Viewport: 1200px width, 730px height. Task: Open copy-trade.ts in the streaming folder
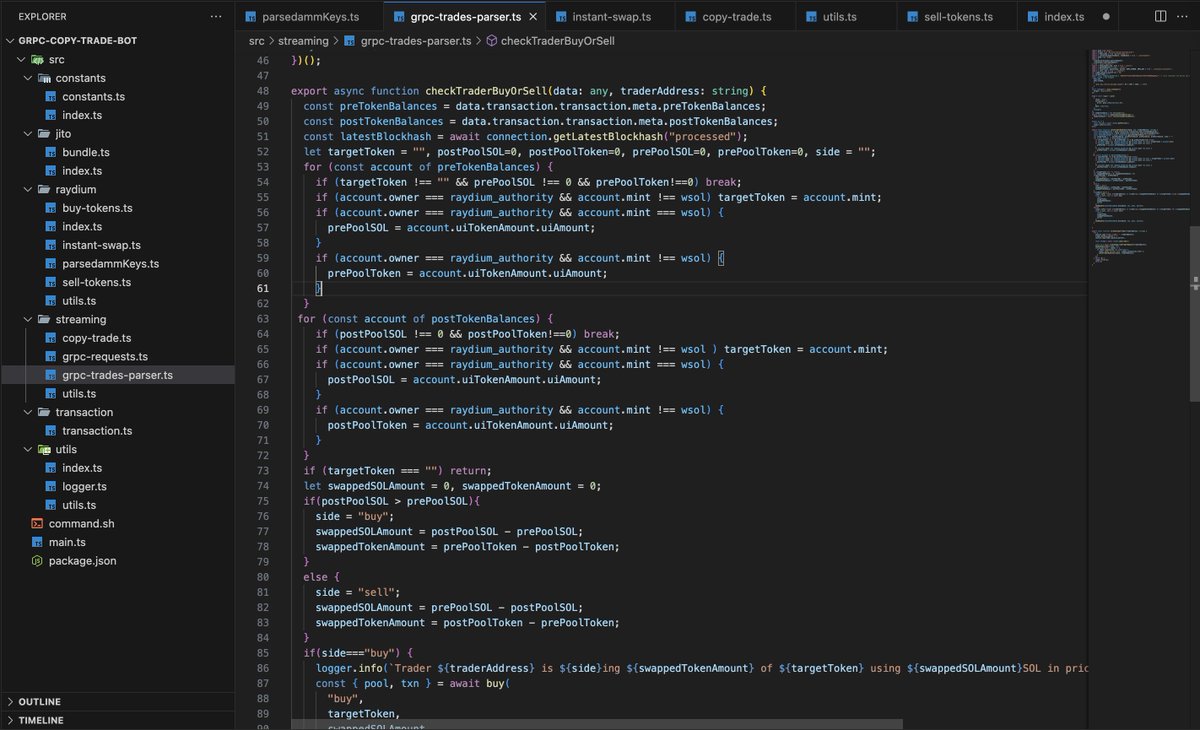(x=96, y=338)
